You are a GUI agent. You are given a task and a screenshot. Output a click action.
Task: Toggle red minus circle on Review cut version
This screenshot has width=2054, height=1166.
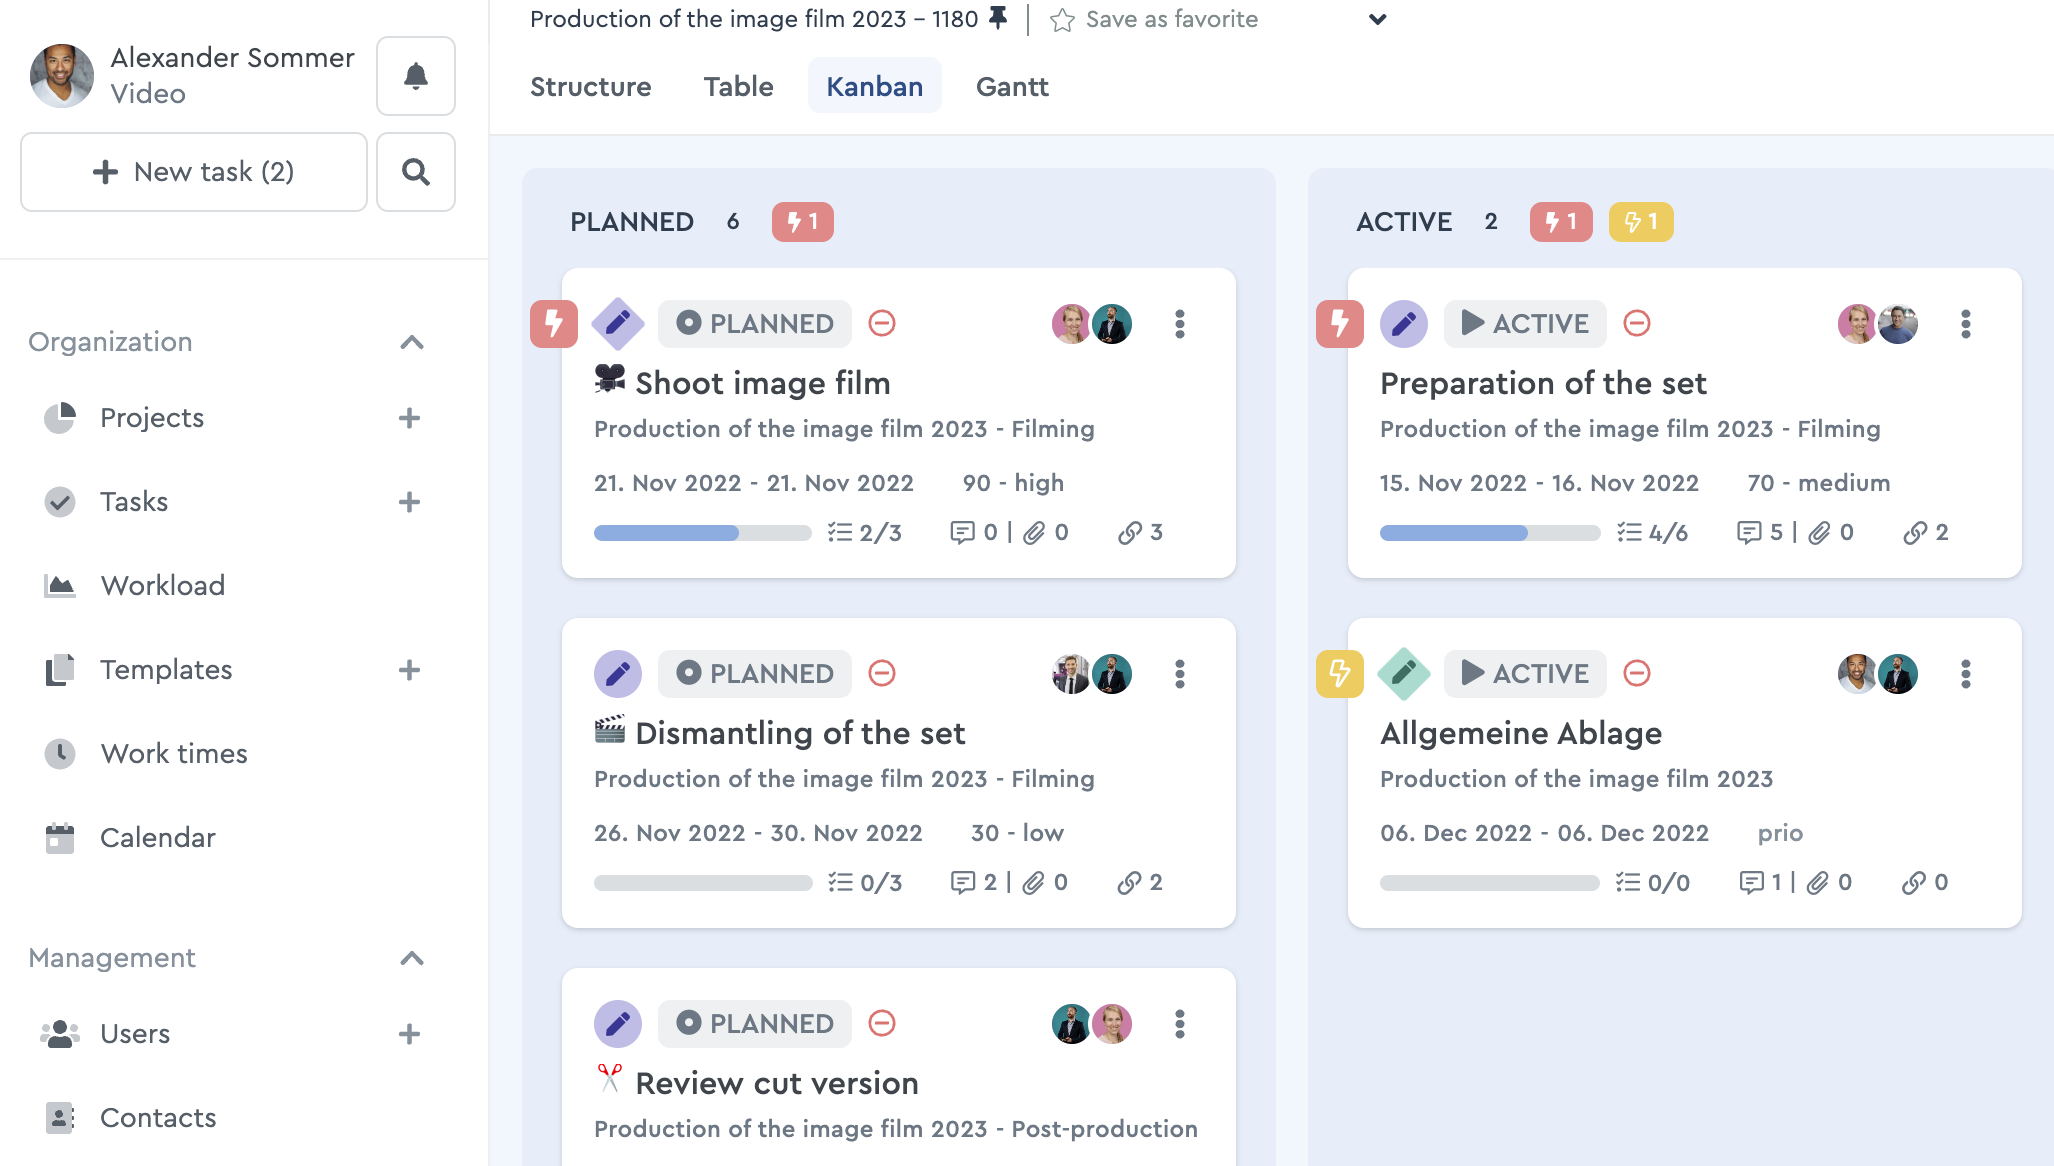click(x=882, y=1024)
